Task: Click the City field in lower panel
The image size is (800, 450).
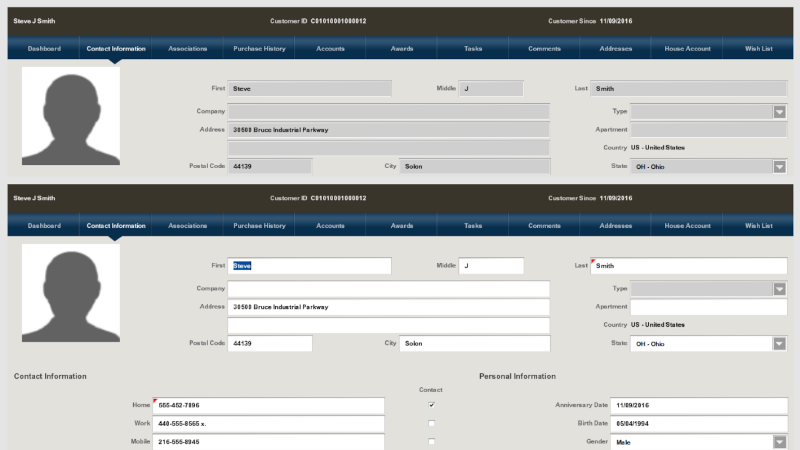Action: coord(475,343)
